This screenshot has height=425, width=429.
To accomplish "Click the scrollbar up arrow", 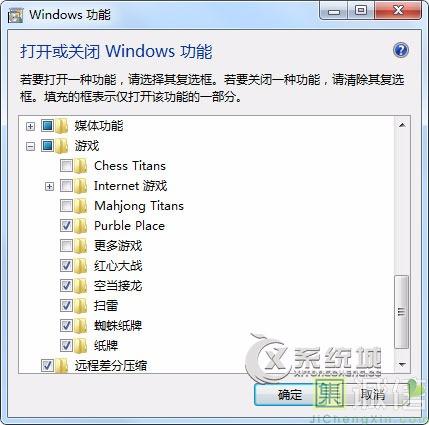I will pos(402,125).
